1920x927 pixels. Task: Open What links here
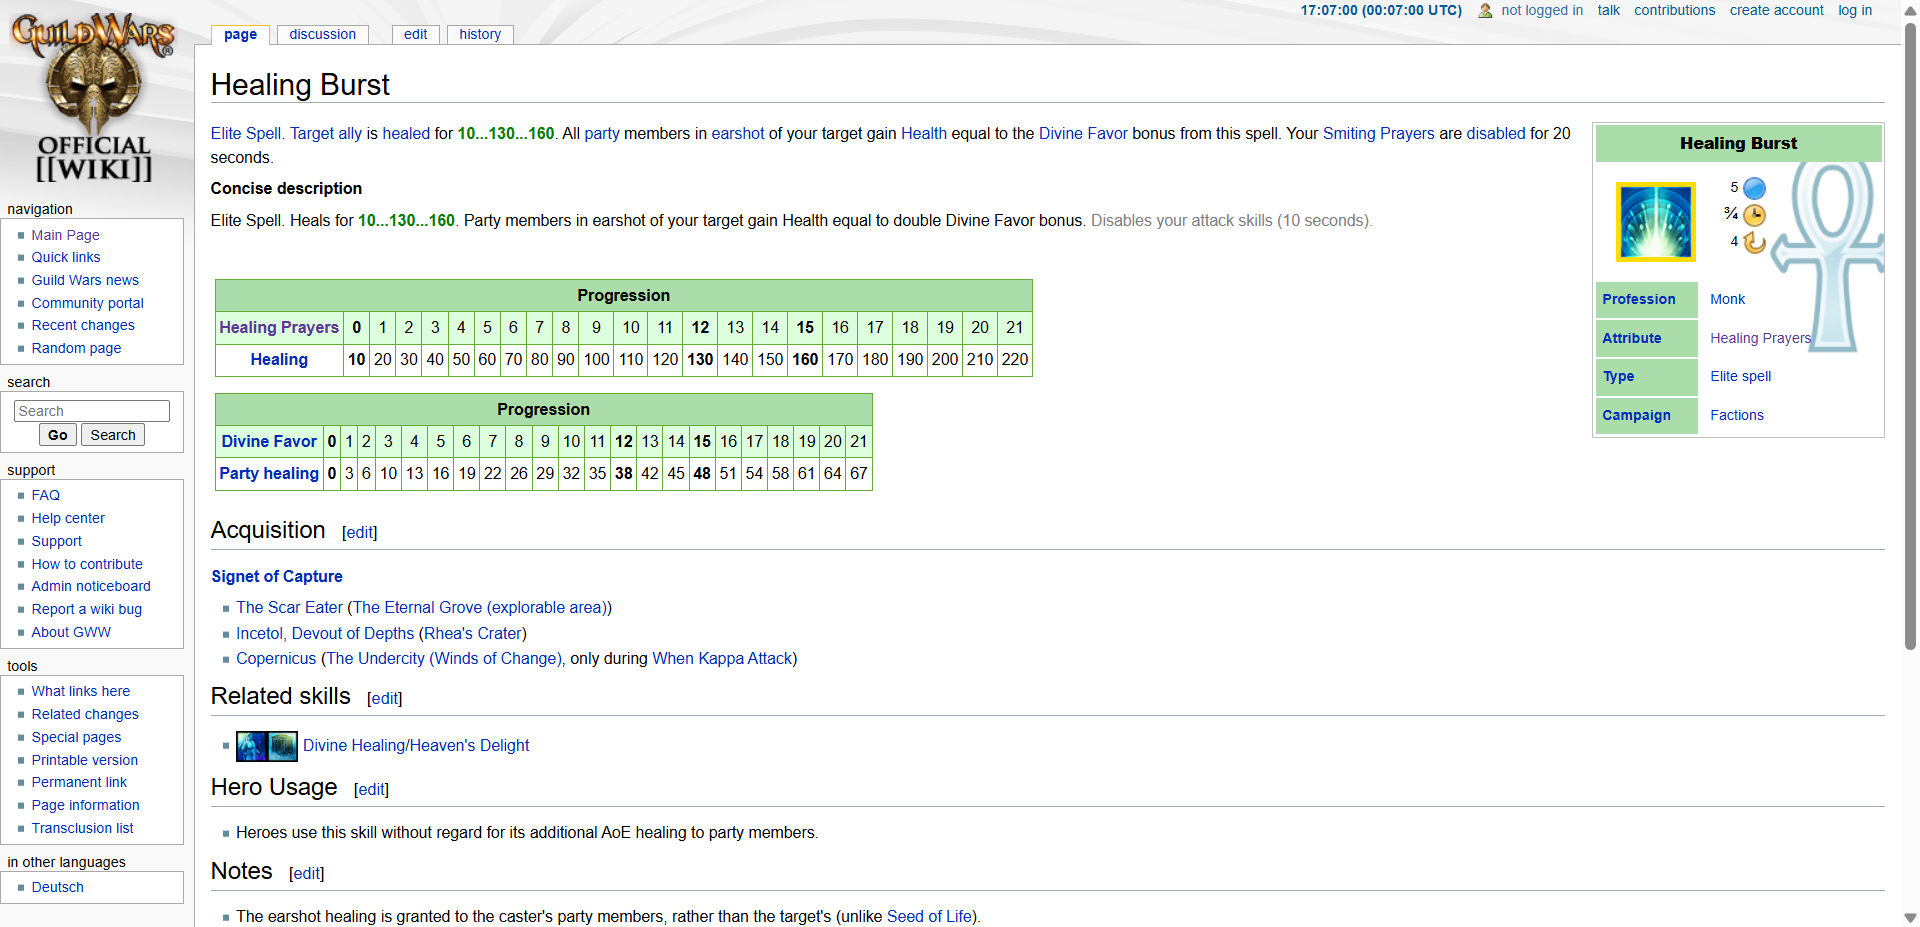coord(81,691)
